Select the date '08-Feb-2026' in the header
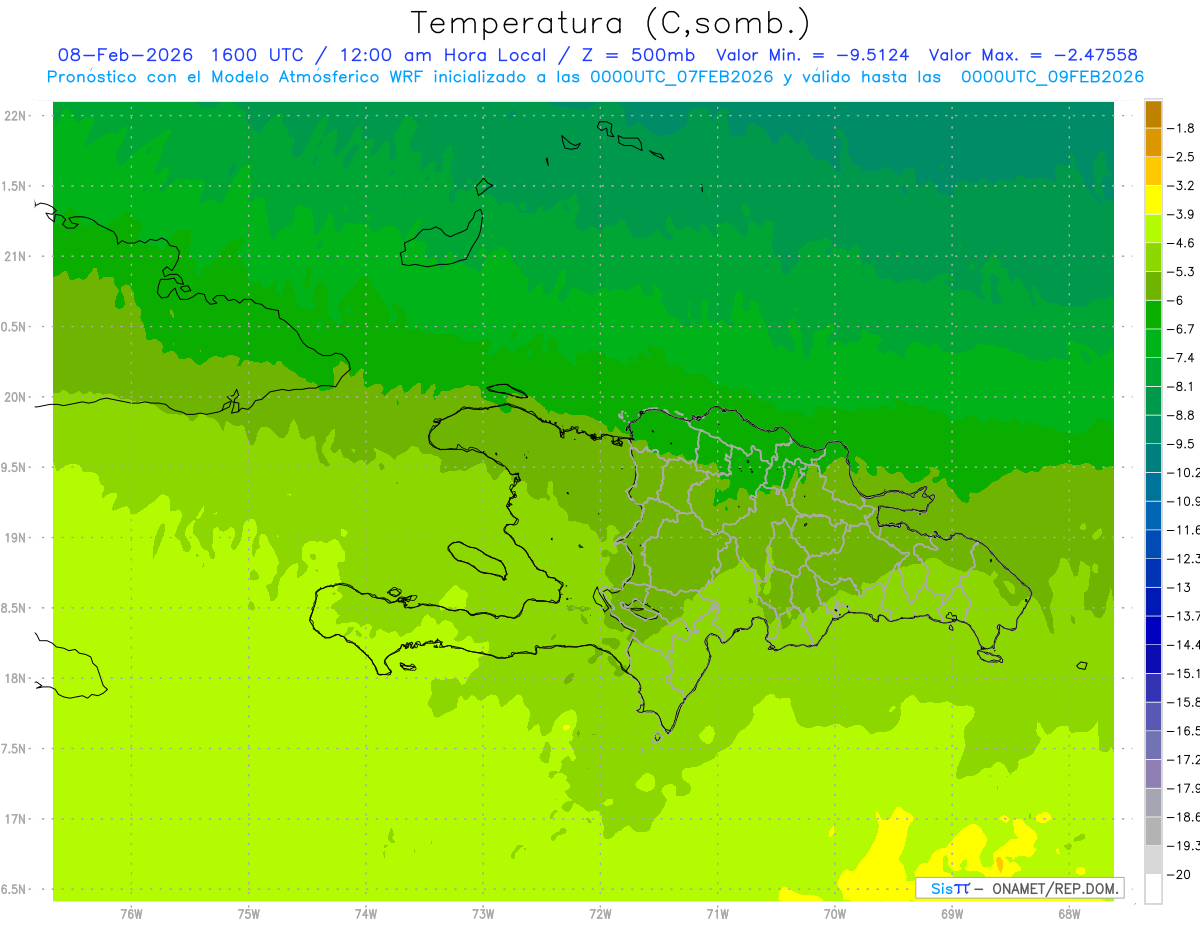This screenshot has width=1200, height=927. click(125, 55)
